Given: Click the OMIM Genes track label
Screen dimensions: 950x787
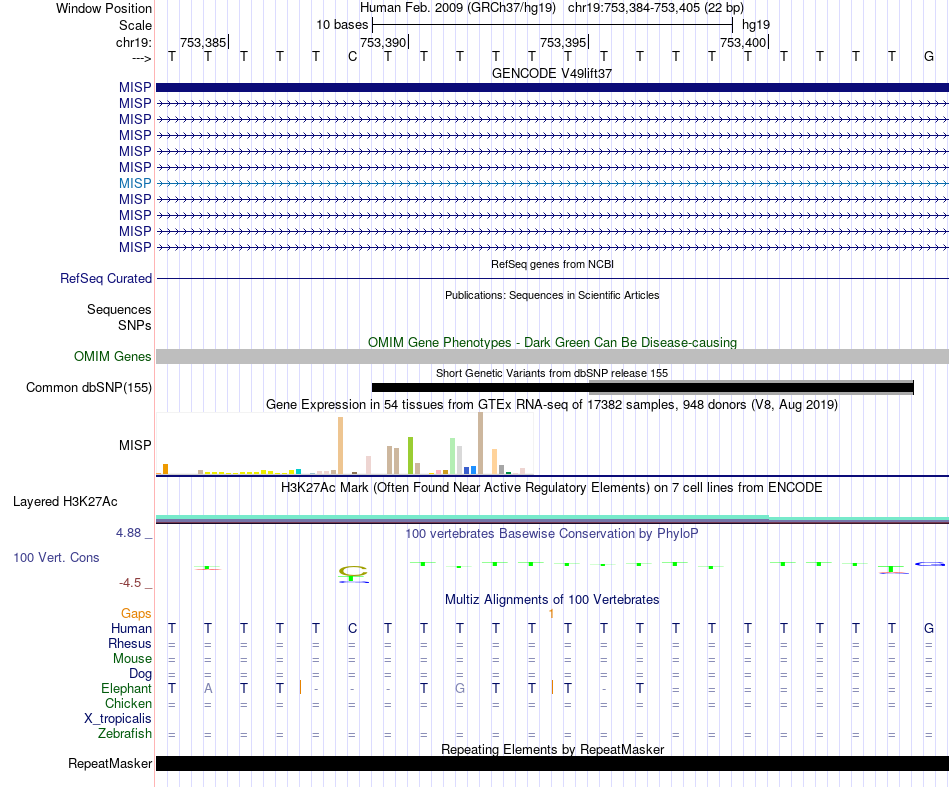Looking at the screenshot, I should (x=113, y=356).
